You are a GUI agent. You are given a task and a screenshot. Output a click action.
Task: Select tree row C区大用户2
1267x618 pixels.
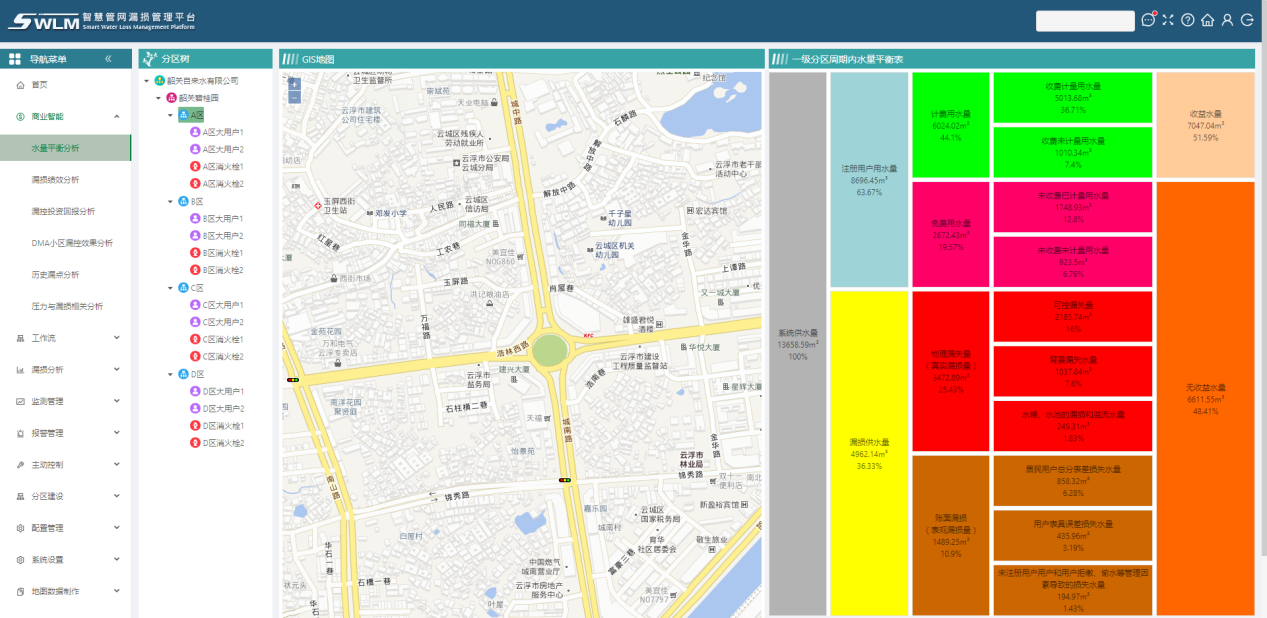click(x=217, y=322)
